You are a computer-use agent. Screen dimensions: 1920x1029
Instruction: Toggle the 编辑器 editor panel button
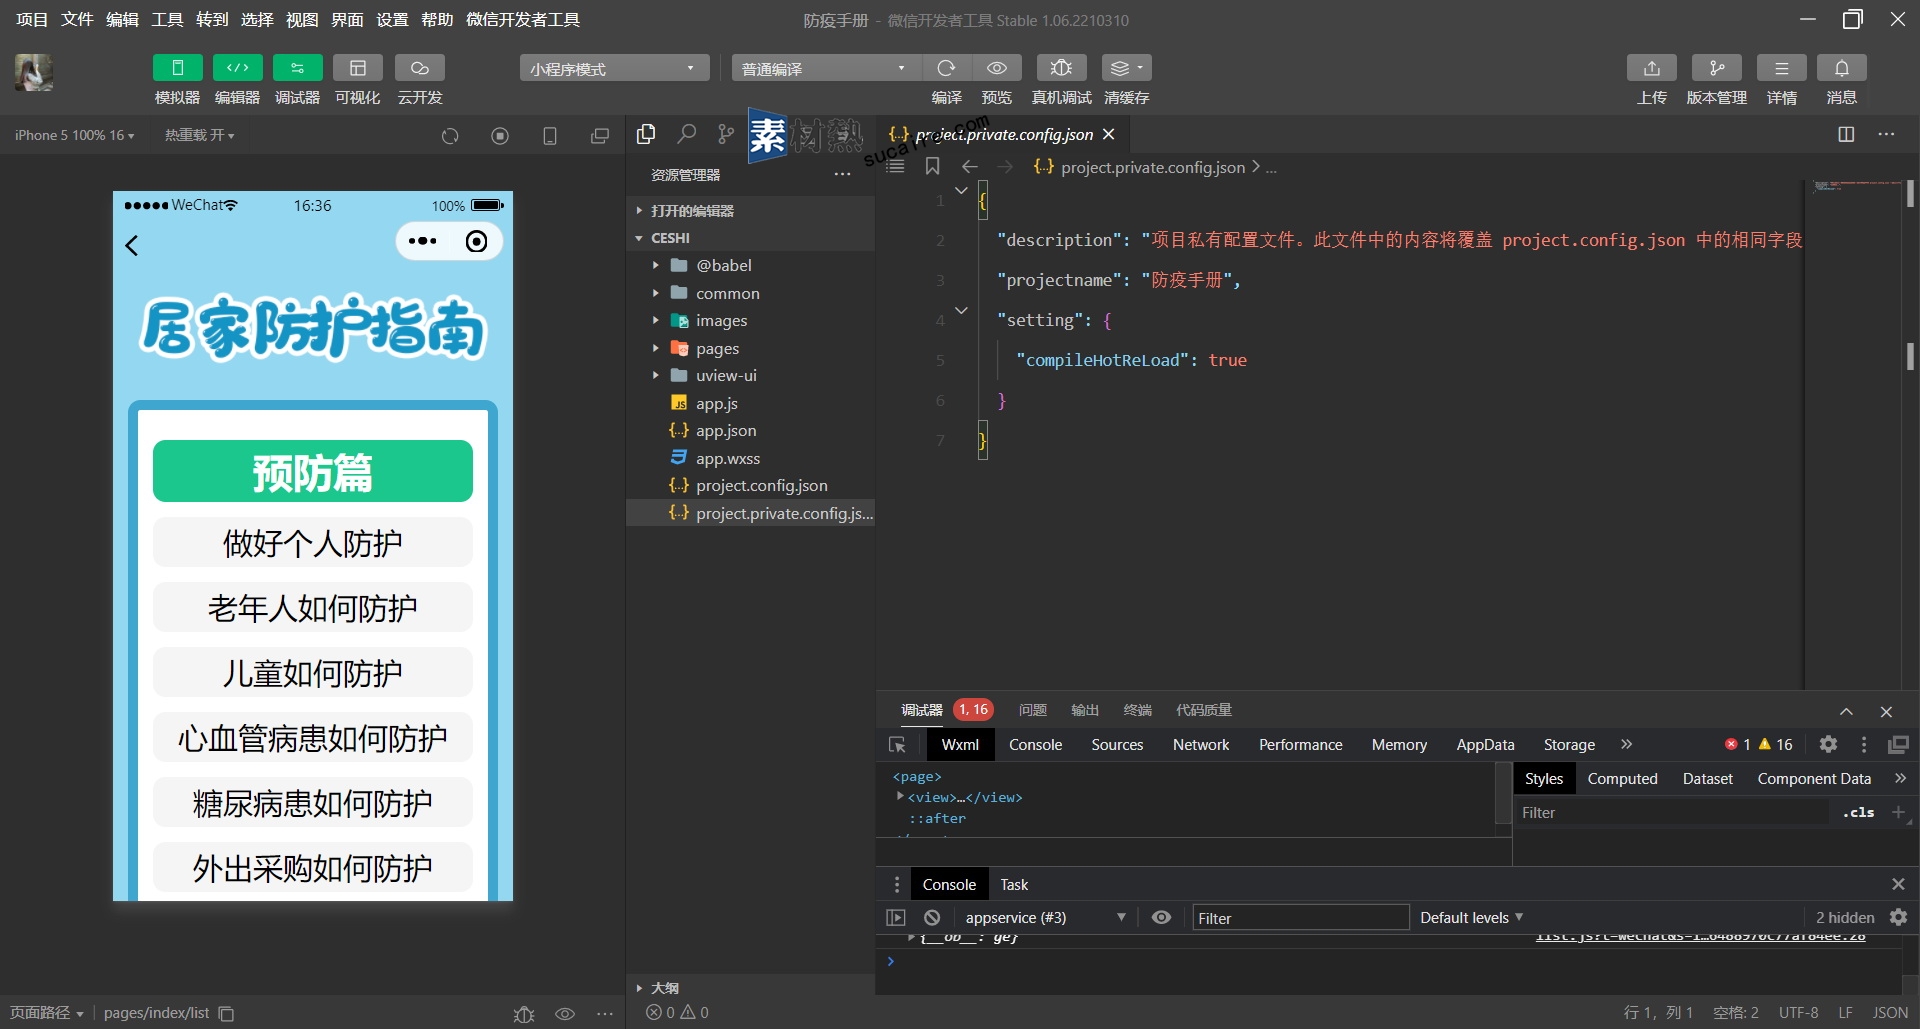(237, 68)
